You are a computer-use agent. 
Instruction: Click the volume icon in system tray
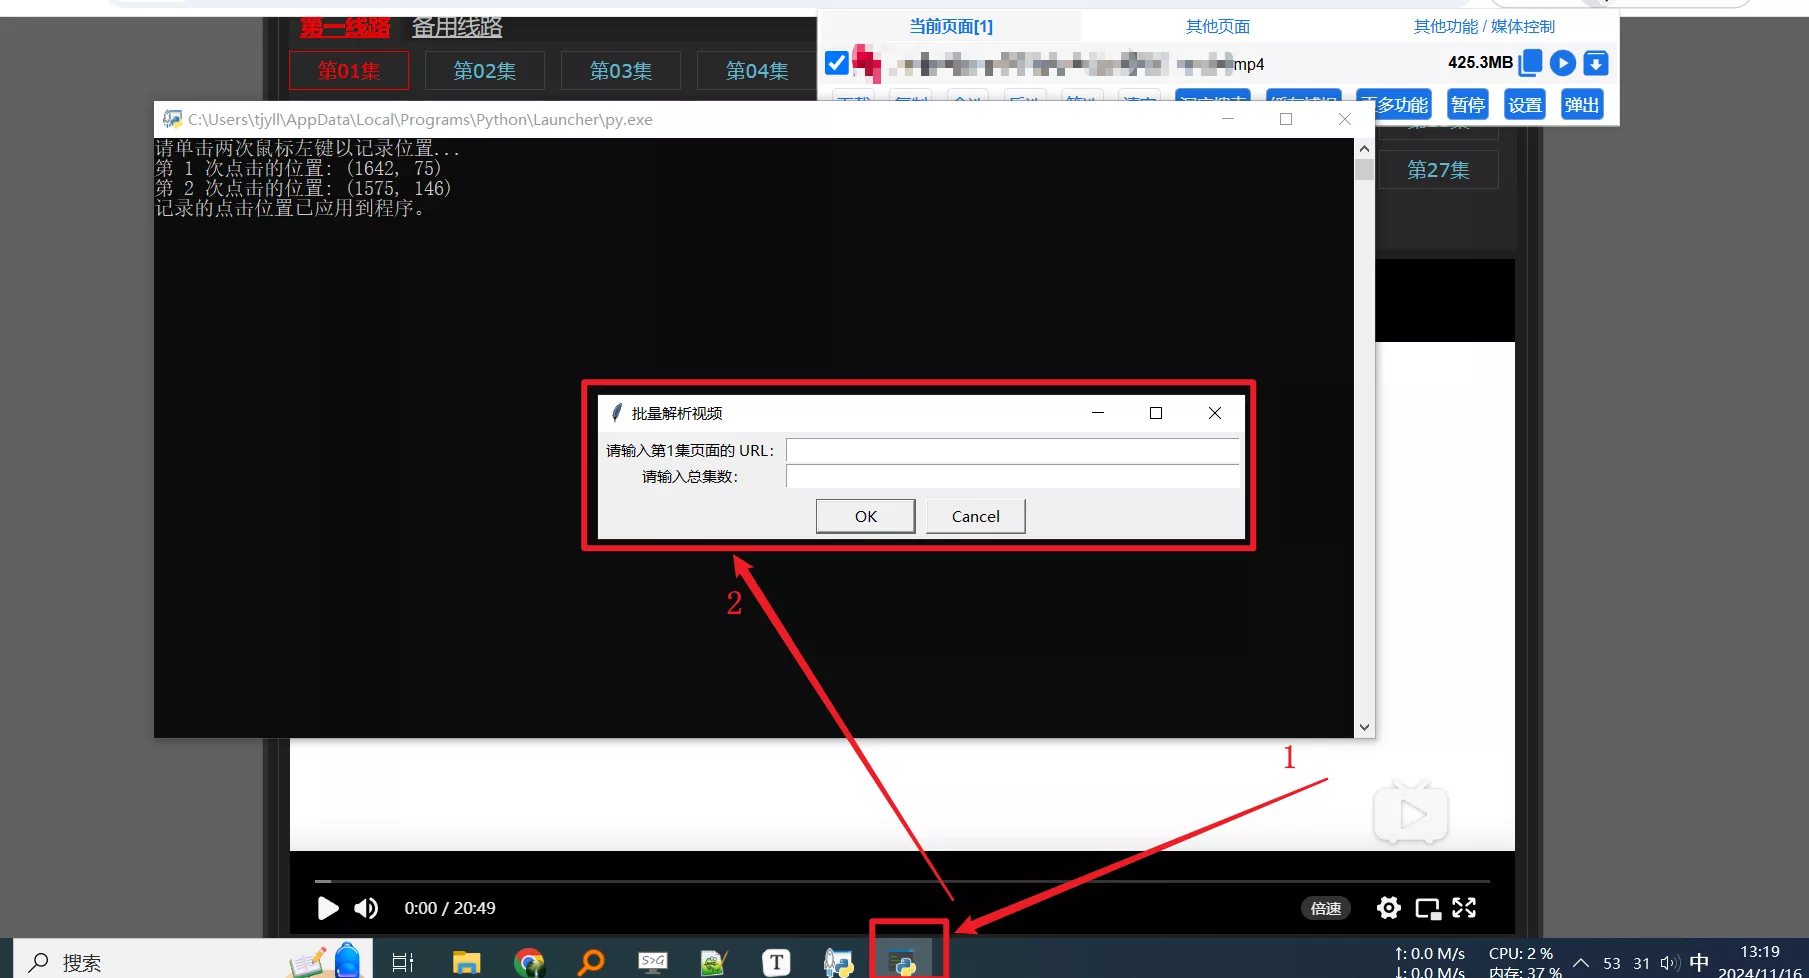[x=1669, y=963]
